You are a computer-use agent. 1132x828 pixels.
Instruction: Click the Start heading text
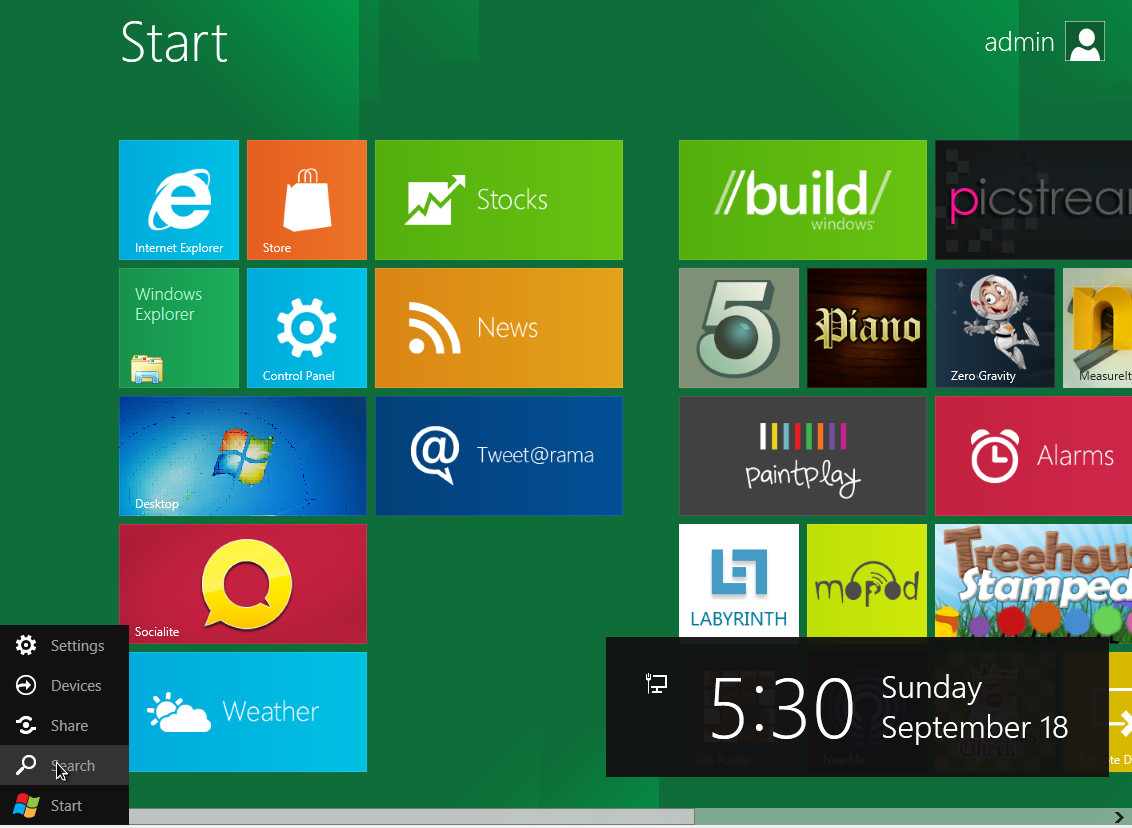(x=174, y=42)
